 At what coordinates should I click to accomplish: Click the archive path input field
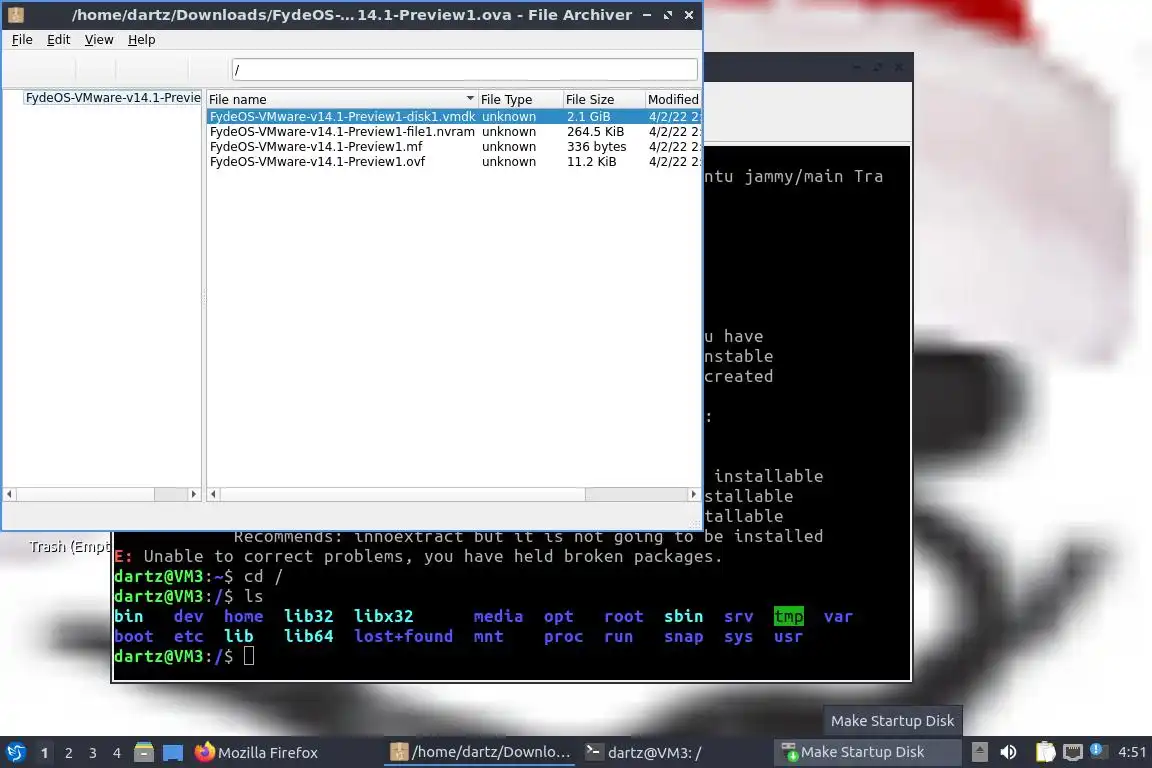(464, 69)
